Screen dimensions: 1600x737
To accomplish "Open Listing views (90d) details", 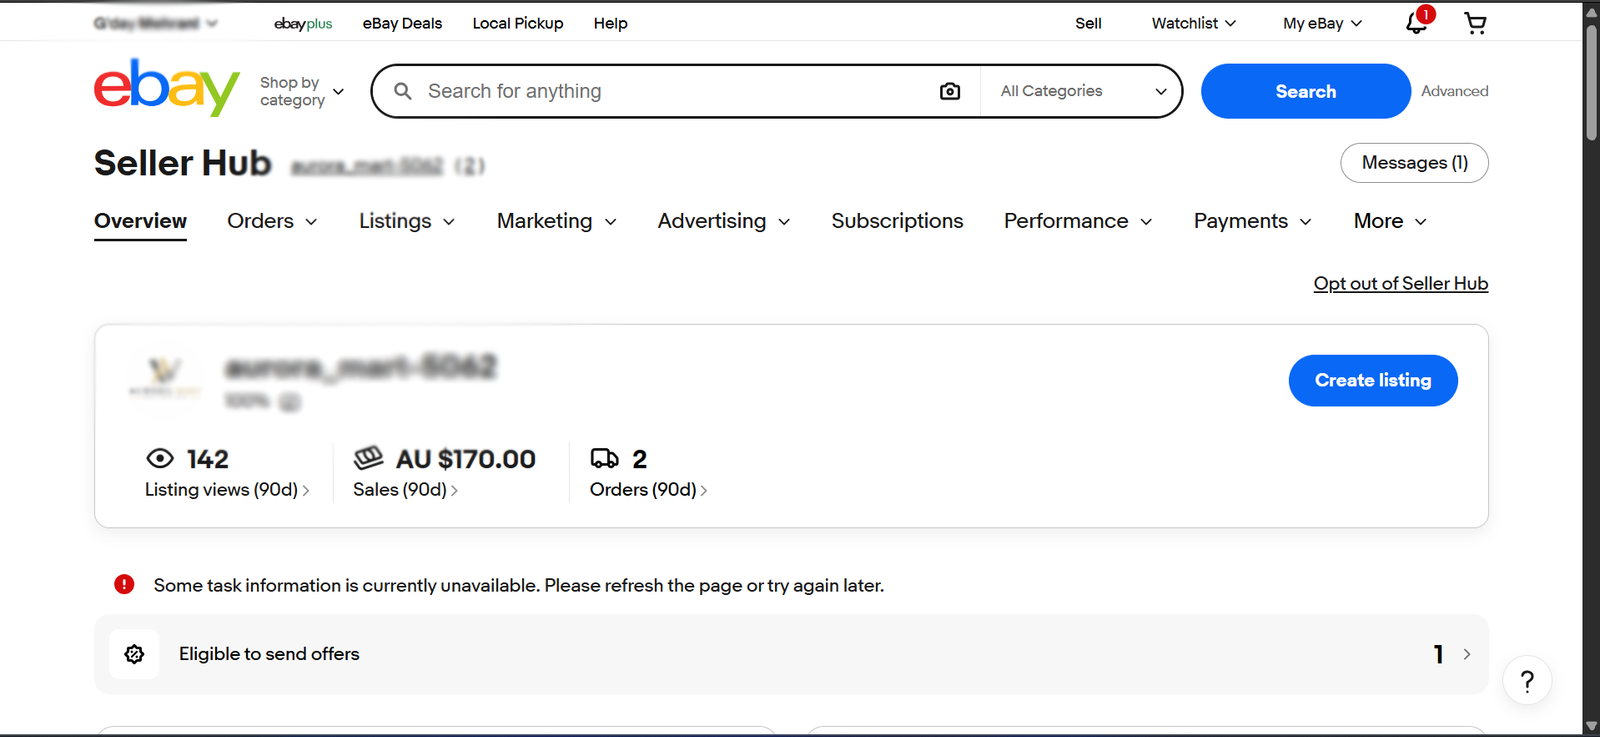I will click(227, 489).
